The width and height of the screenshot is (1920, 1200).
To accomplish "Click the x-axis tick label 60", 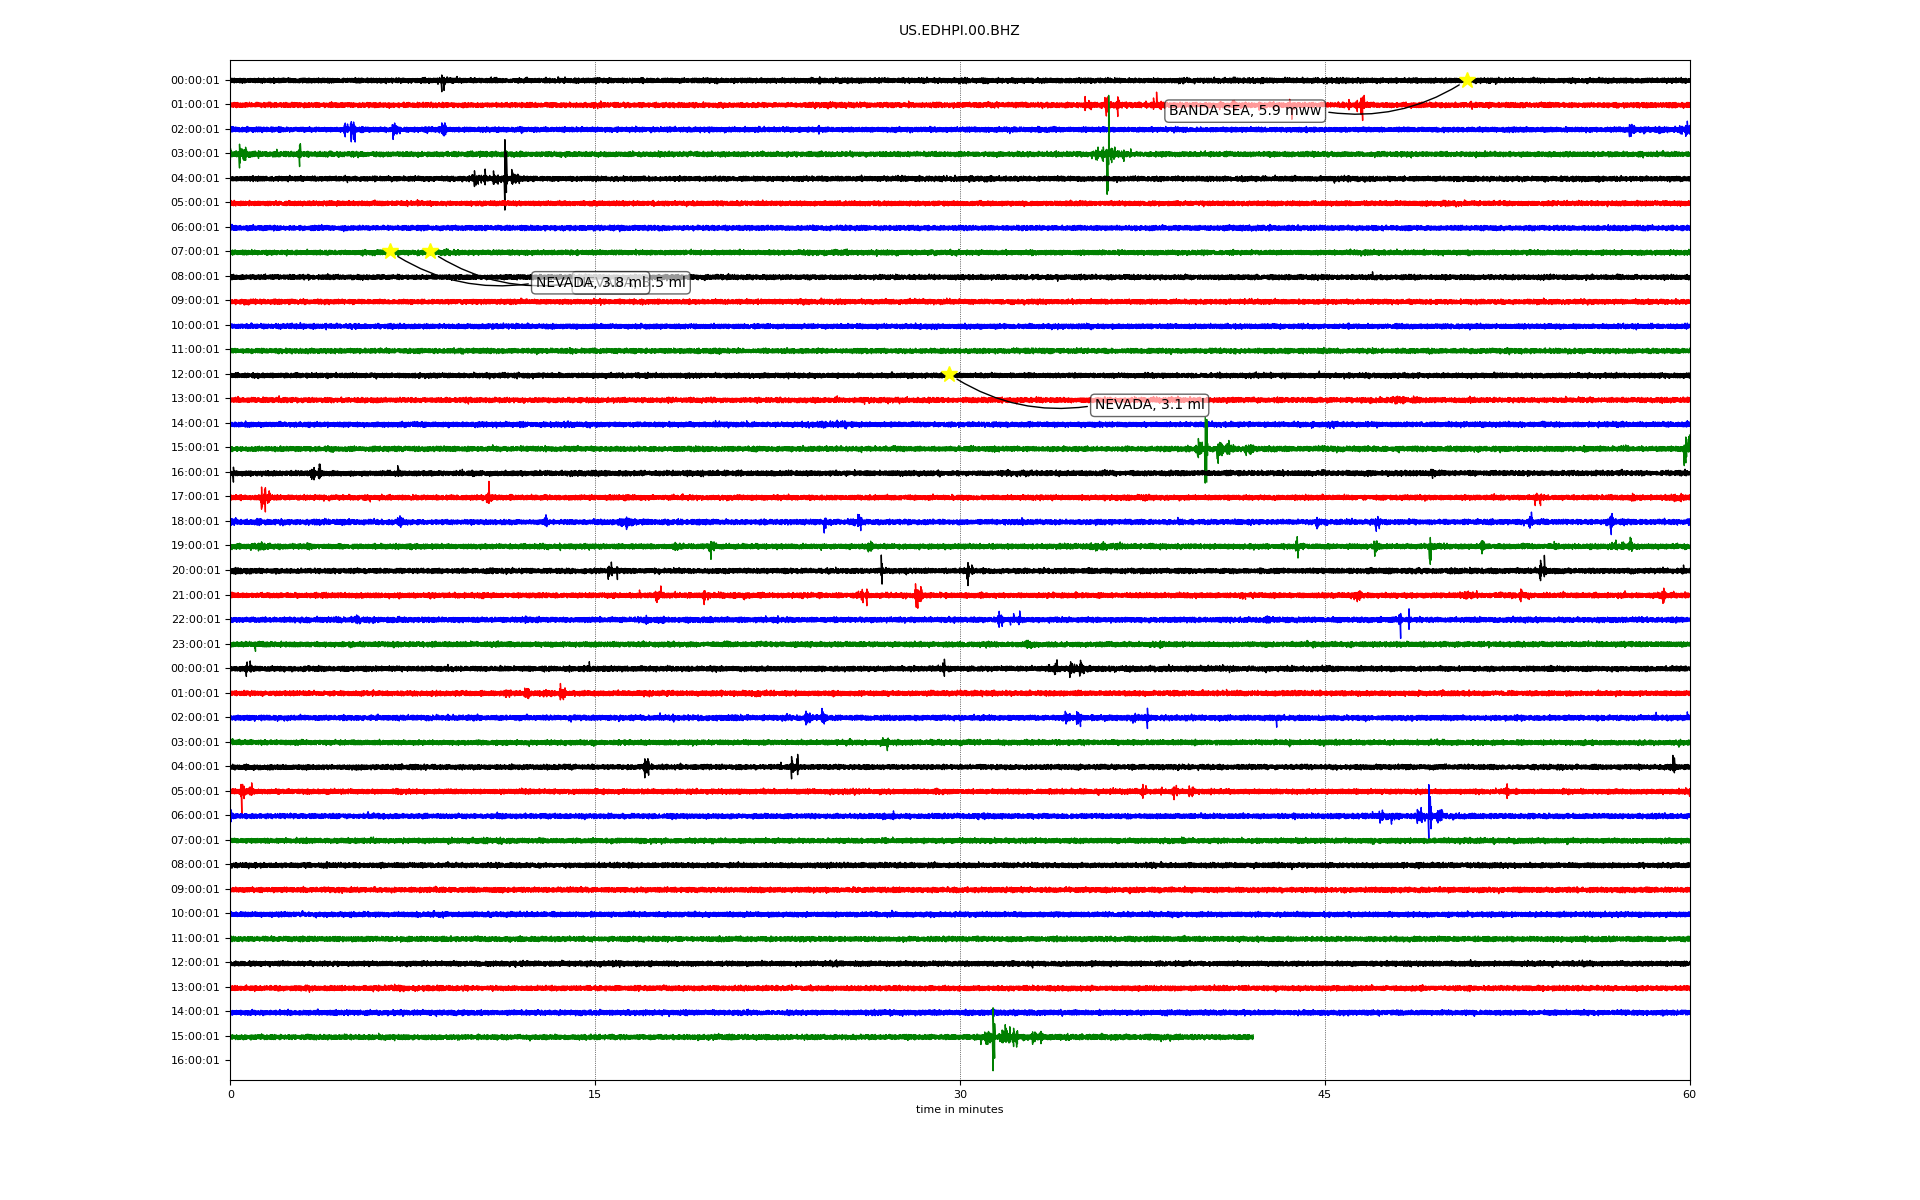I will click(x=1689, y=1094).
